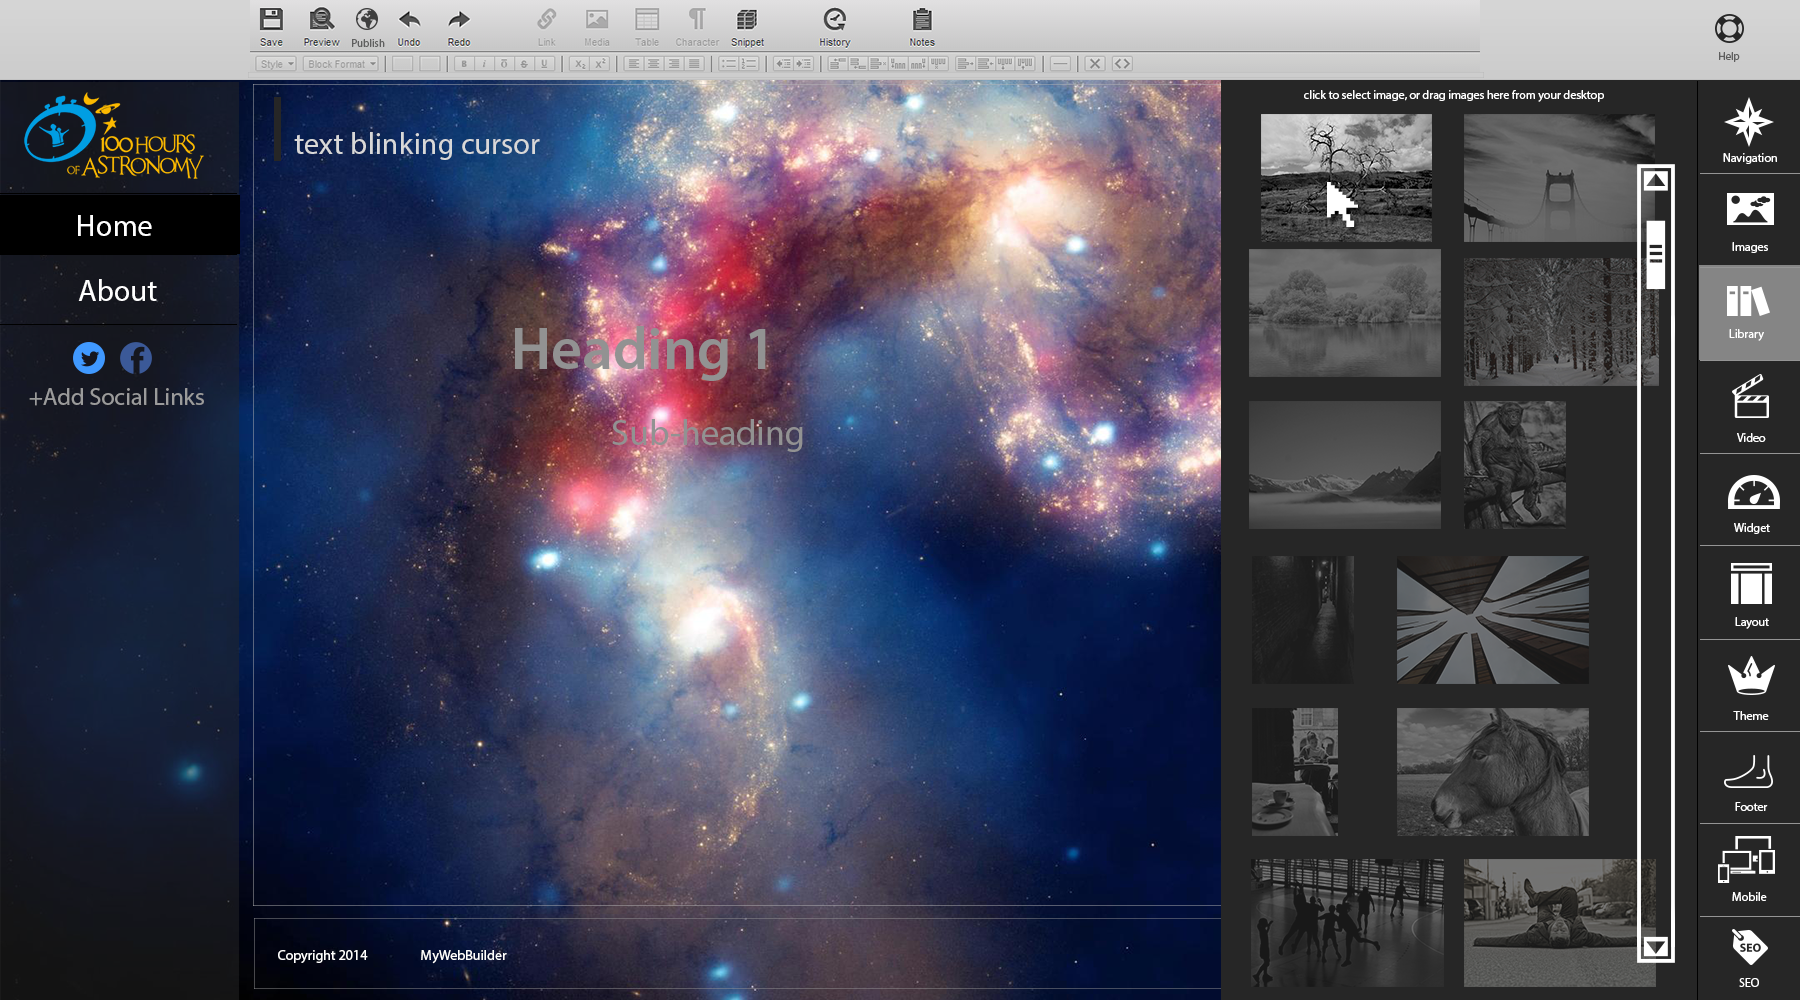Toggle subscript formatting
Viewport: 1800px width, 1000px height.
tap(579, 64)
